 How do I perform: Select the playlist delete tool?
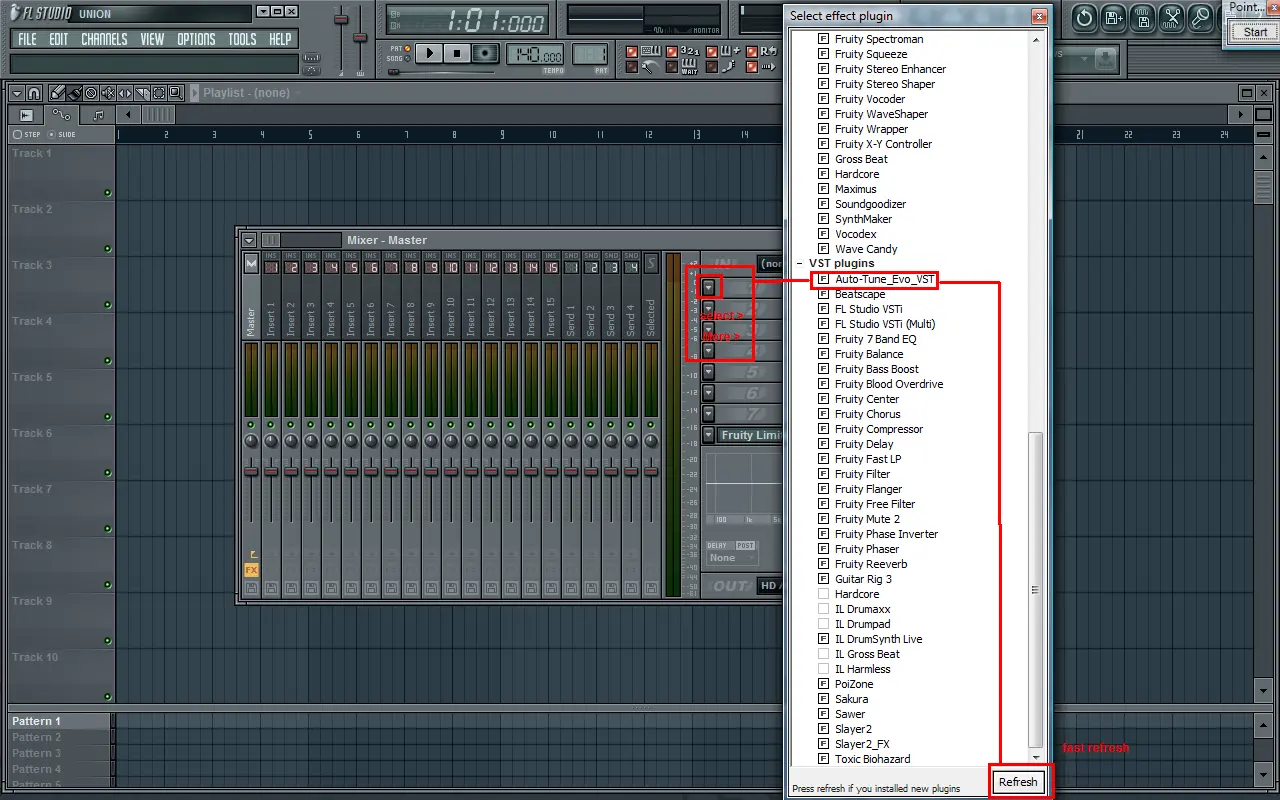pos(90,92)
